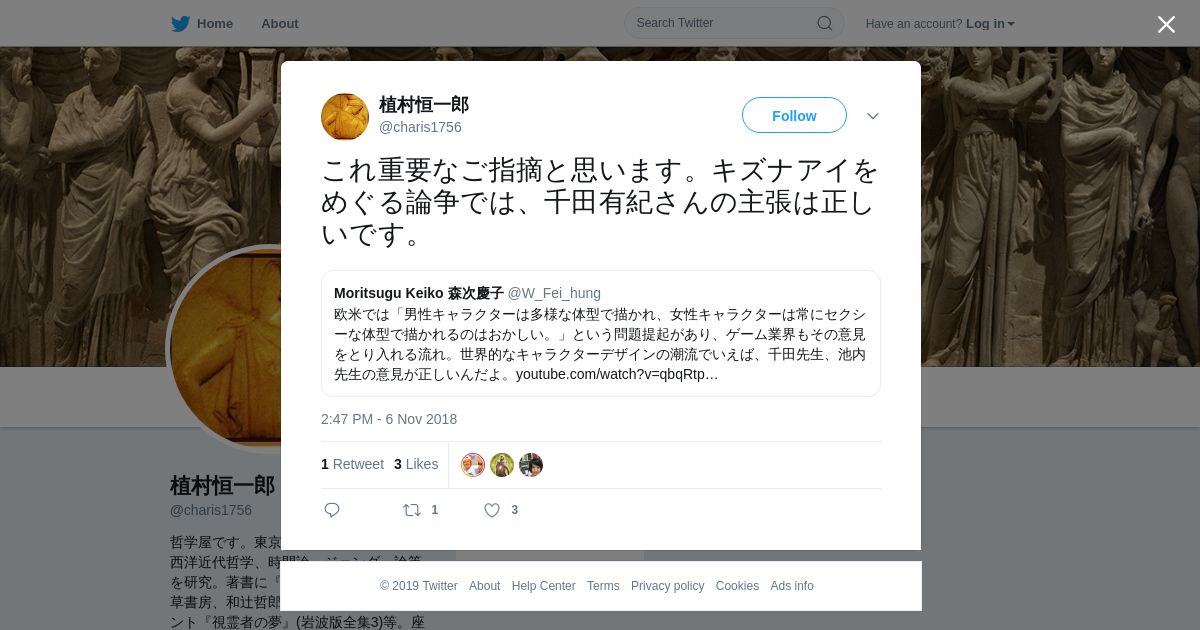
Task: Click the reply speech bubble icon
Action: pyautogui.click(x=332, y=510)
